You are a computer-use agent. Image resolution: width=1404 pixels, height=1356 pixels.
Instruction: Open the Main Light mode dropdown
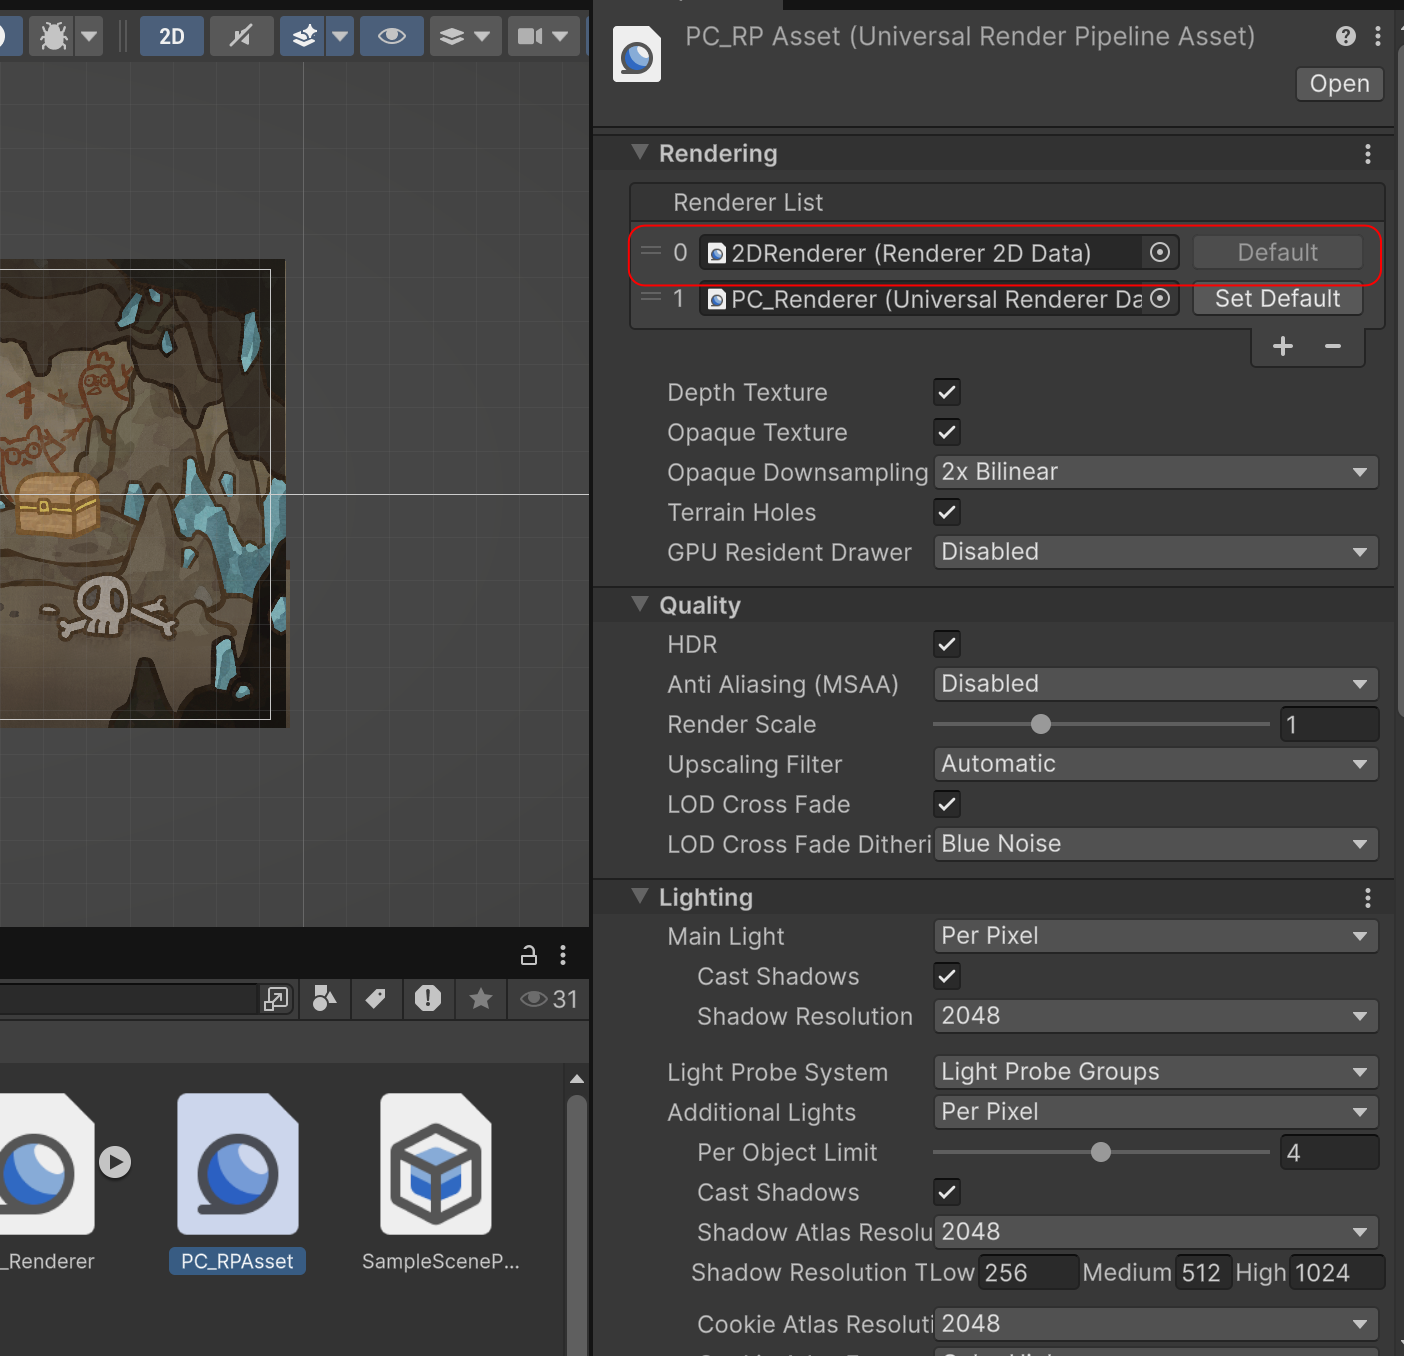click(1156, 936)
